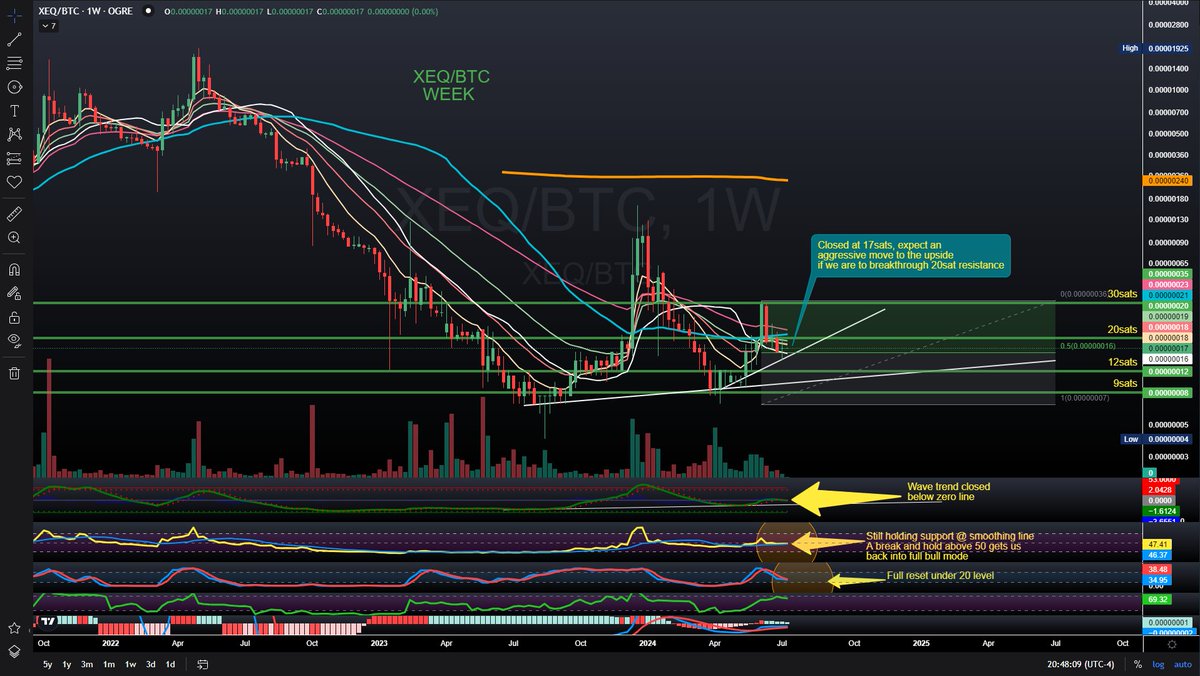This screenshot has width=1200, height=676.
Task: Set date range to 3d
Action: coord(150,665)
